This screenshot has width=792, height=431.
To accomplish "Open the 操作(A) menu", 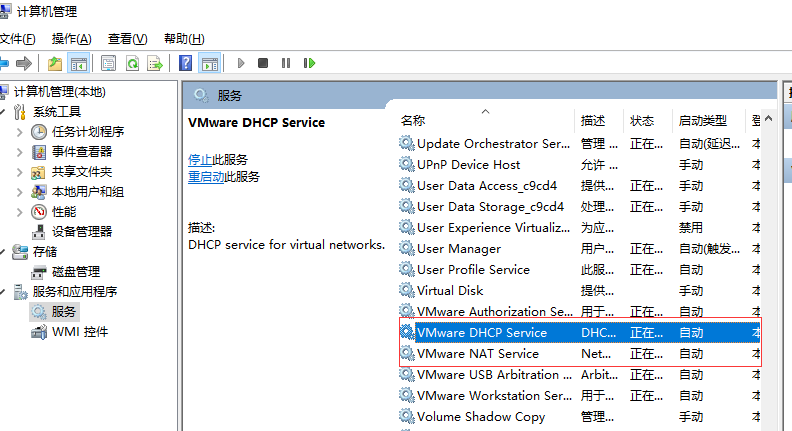I will point(71,39).
